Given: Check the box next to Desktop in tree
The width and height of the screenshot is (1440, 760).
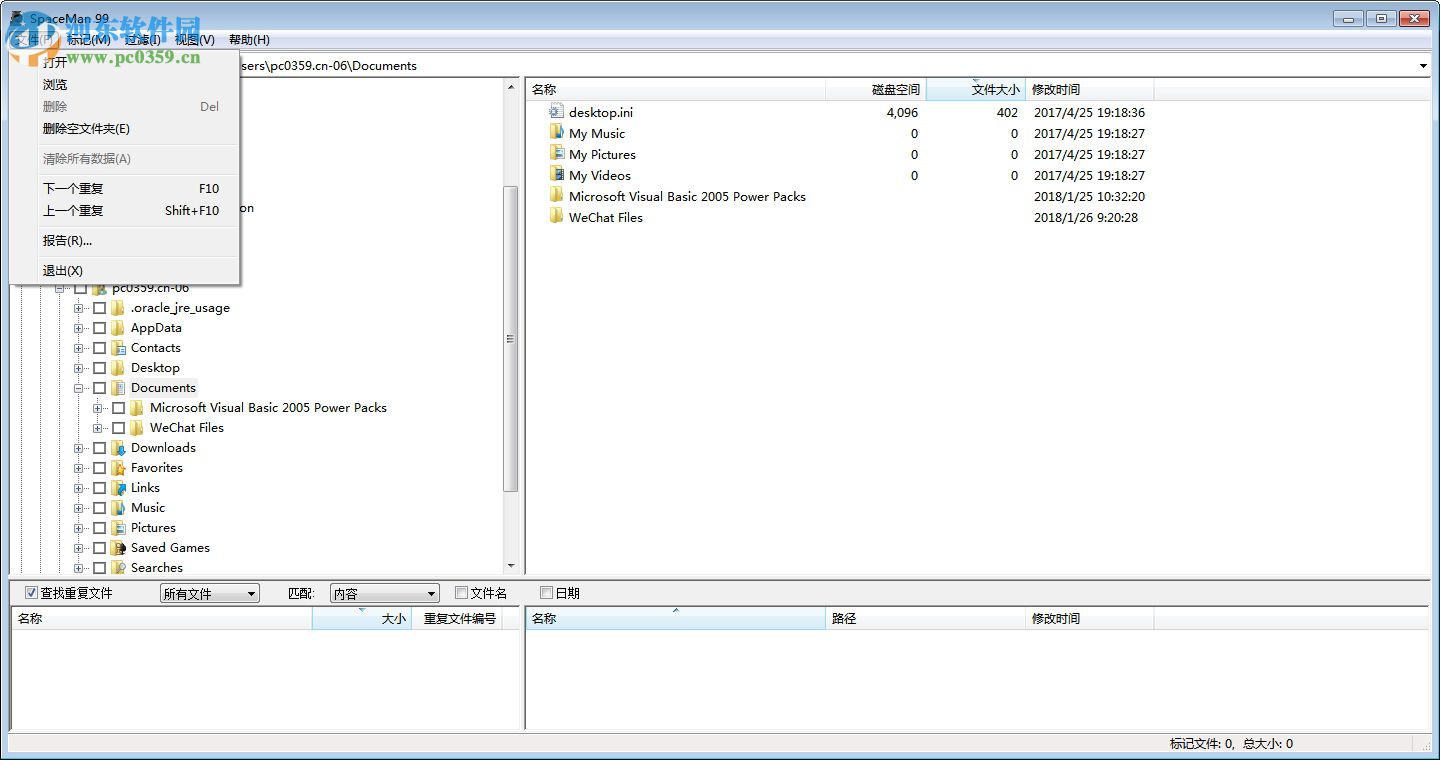Looking at the screenshot, I should pos(99,368).
